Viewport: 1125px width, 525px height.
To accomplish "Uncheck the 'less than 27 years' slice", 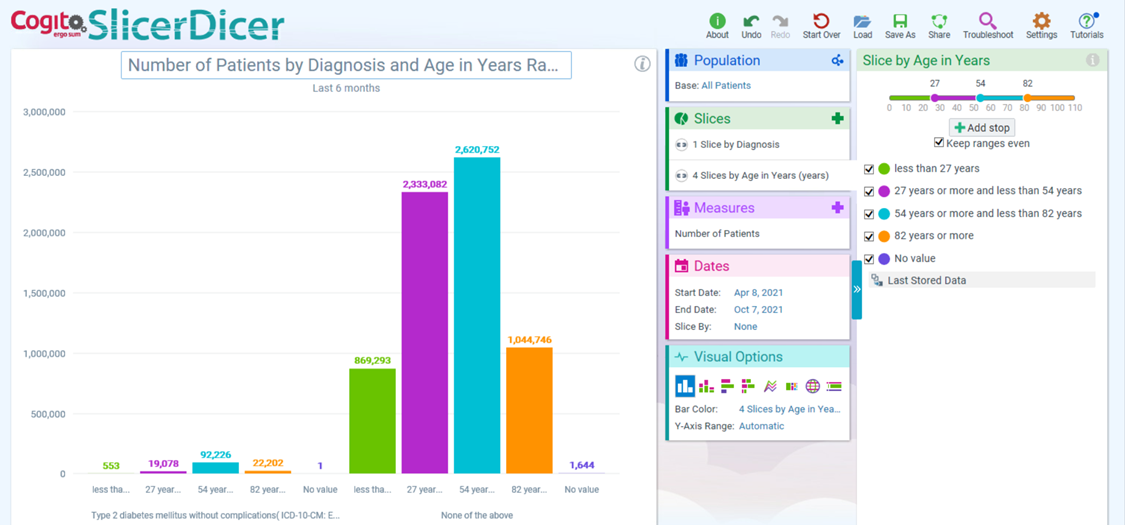I will point(869,169).
